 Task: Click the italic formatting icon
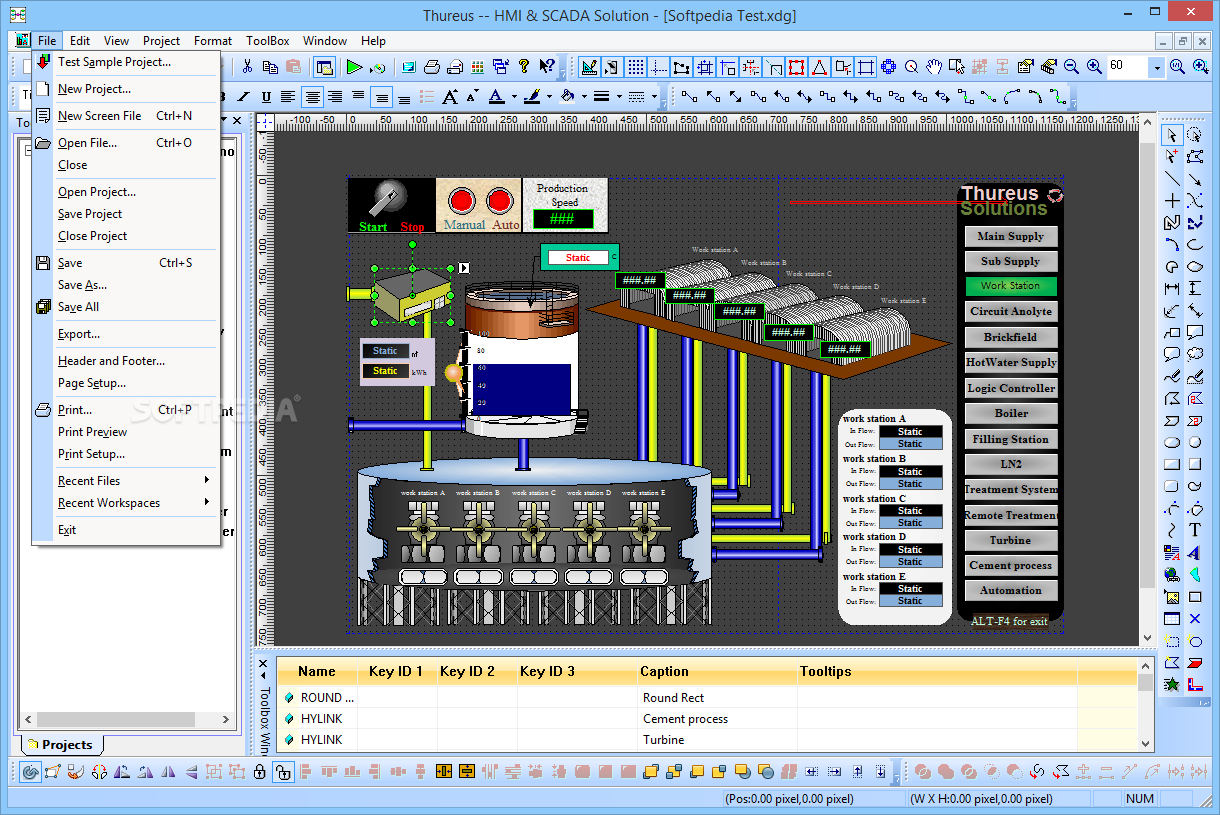[245, 97]
